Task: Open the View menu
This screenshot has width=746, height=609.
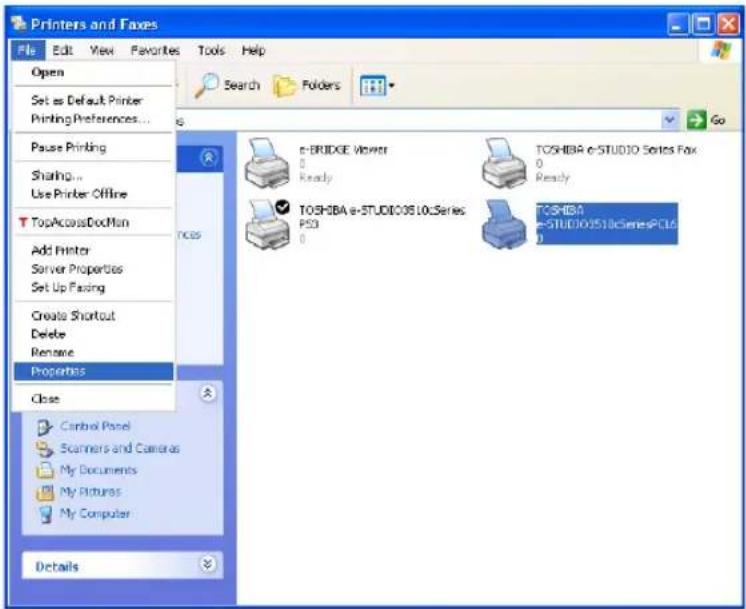Action: [x=102, y=50]
